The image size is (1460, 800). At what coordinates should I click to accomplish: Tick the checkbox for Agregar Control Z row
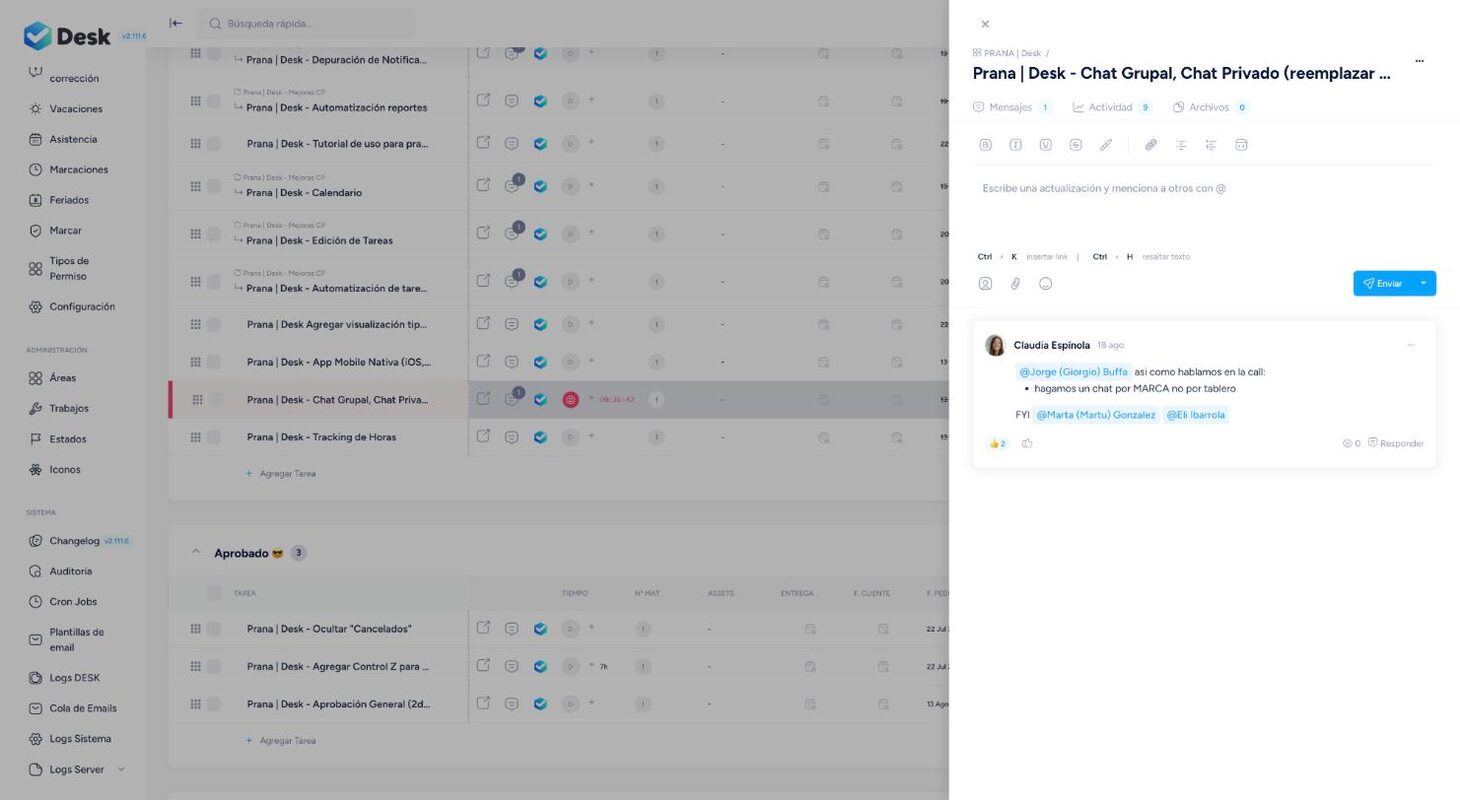[214, 666]
